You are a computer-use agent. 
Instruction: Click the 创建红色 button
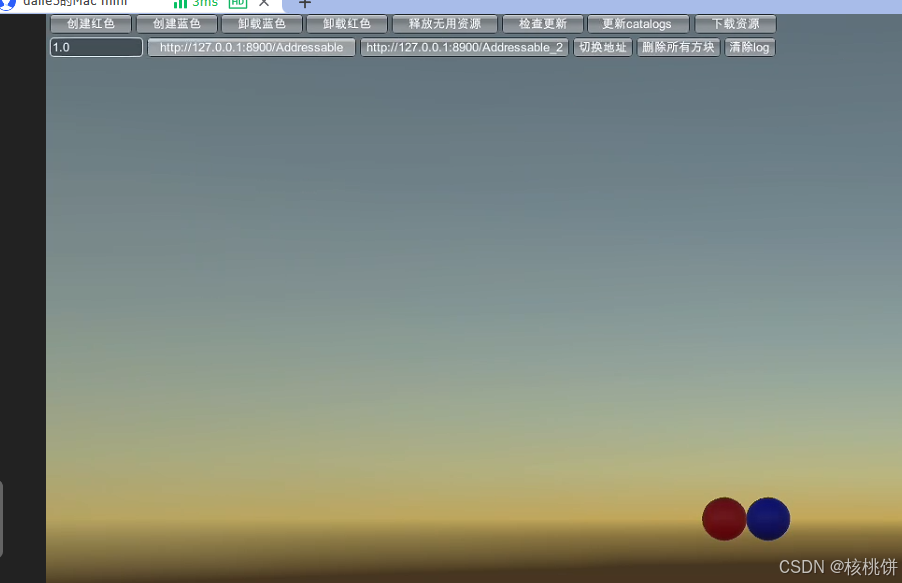pyautogui.click(x=91, y=24)
